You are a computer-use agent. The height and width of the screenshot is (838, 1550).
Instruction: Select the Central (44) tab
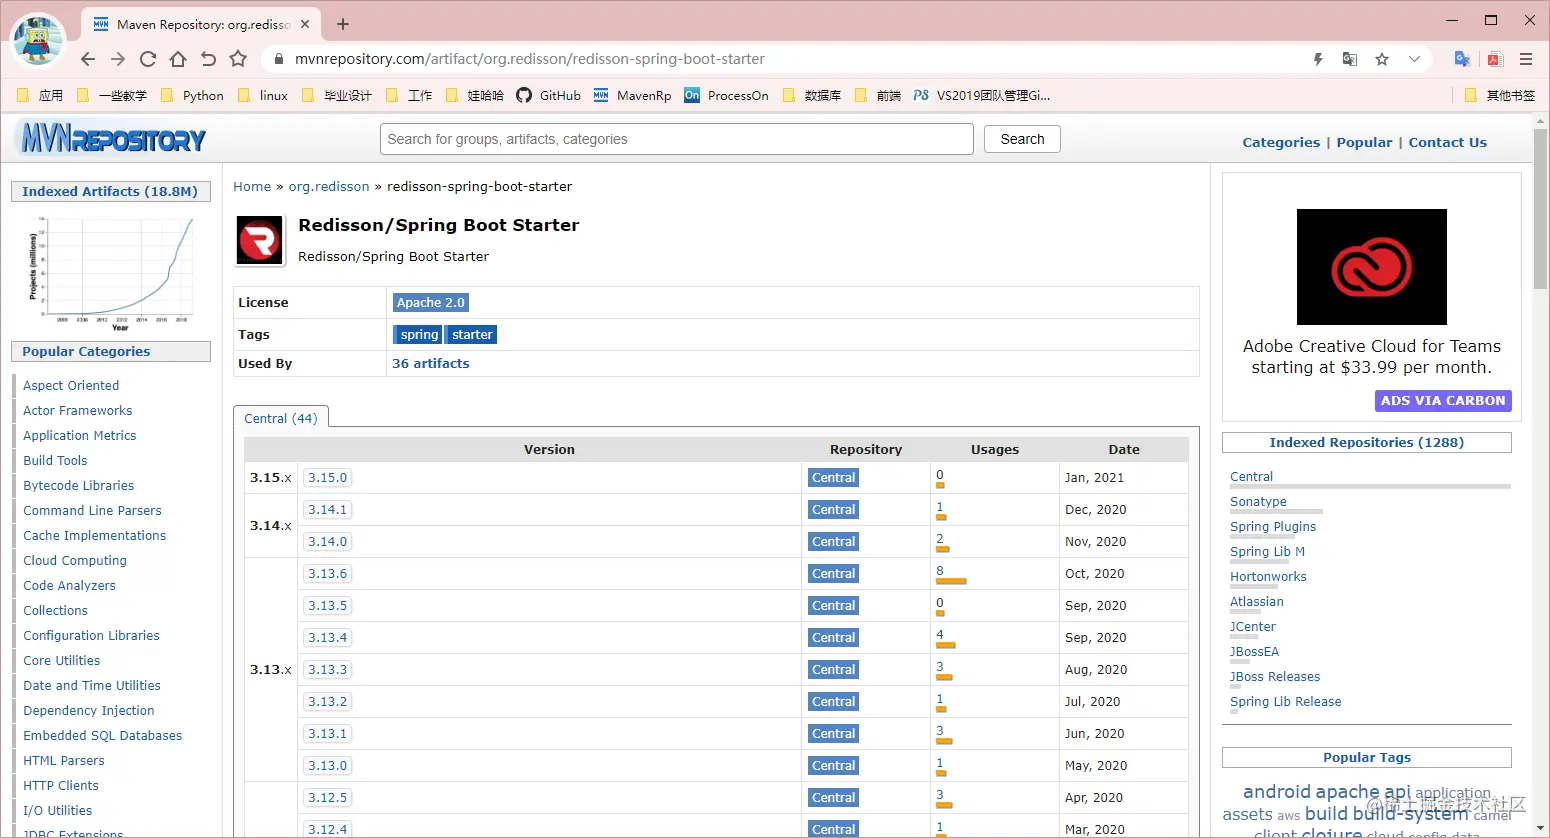click(x=280, y=418)
